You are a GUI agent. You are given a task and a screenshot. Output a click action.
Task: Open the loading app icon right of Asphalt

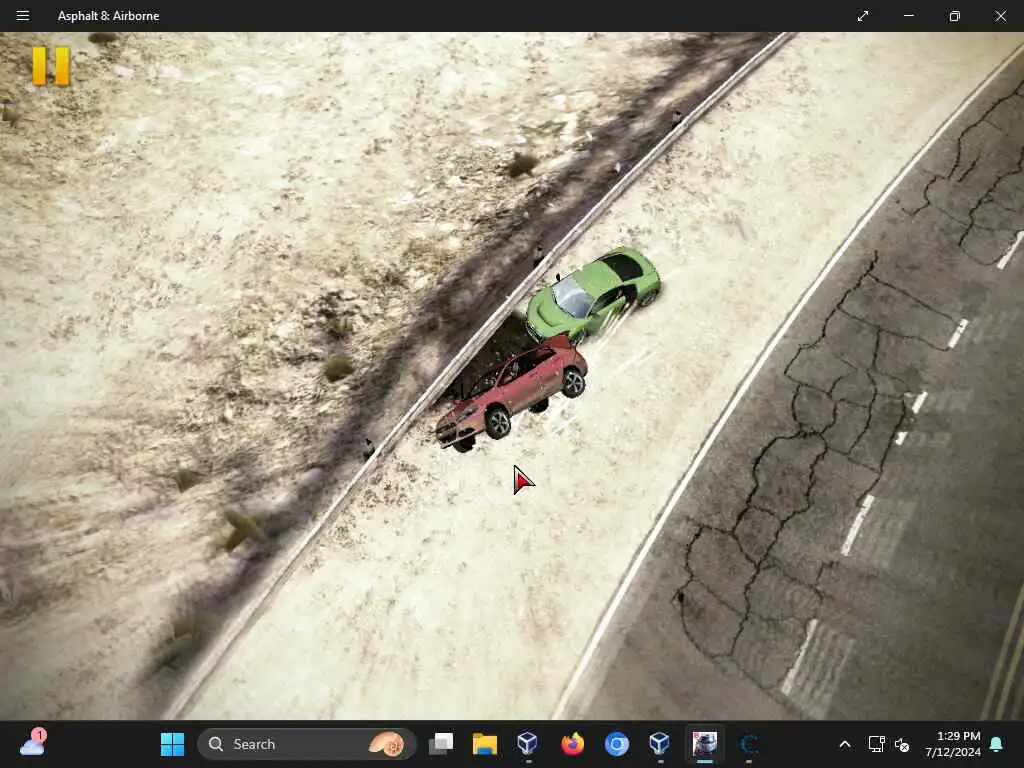coord(749,744)
